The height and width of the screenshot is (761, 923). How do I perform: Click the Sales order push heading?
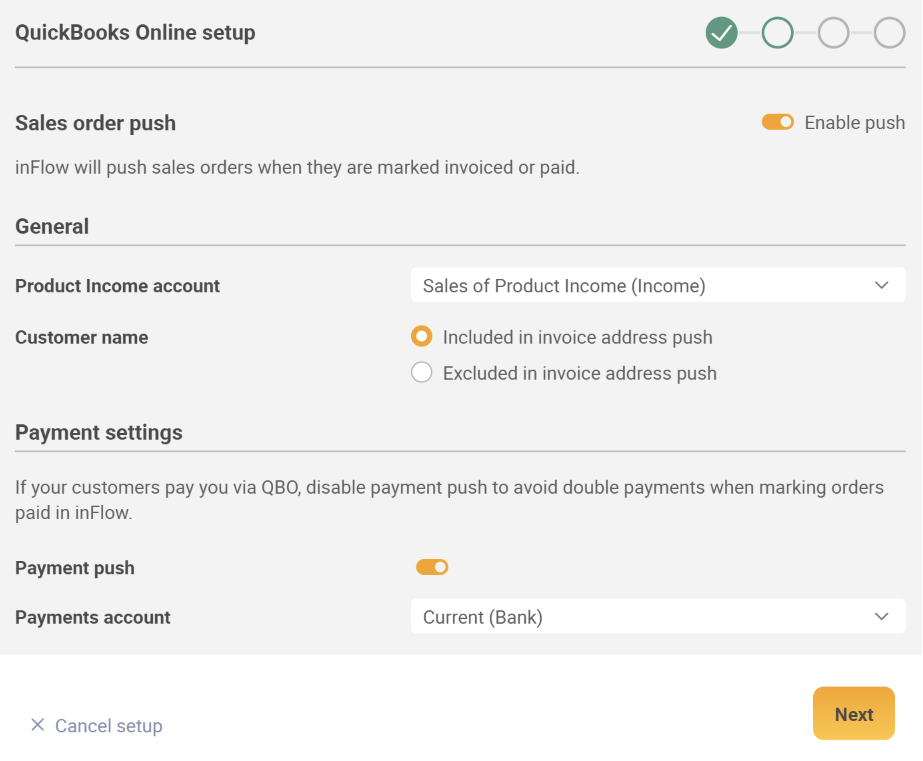[95, 123]
